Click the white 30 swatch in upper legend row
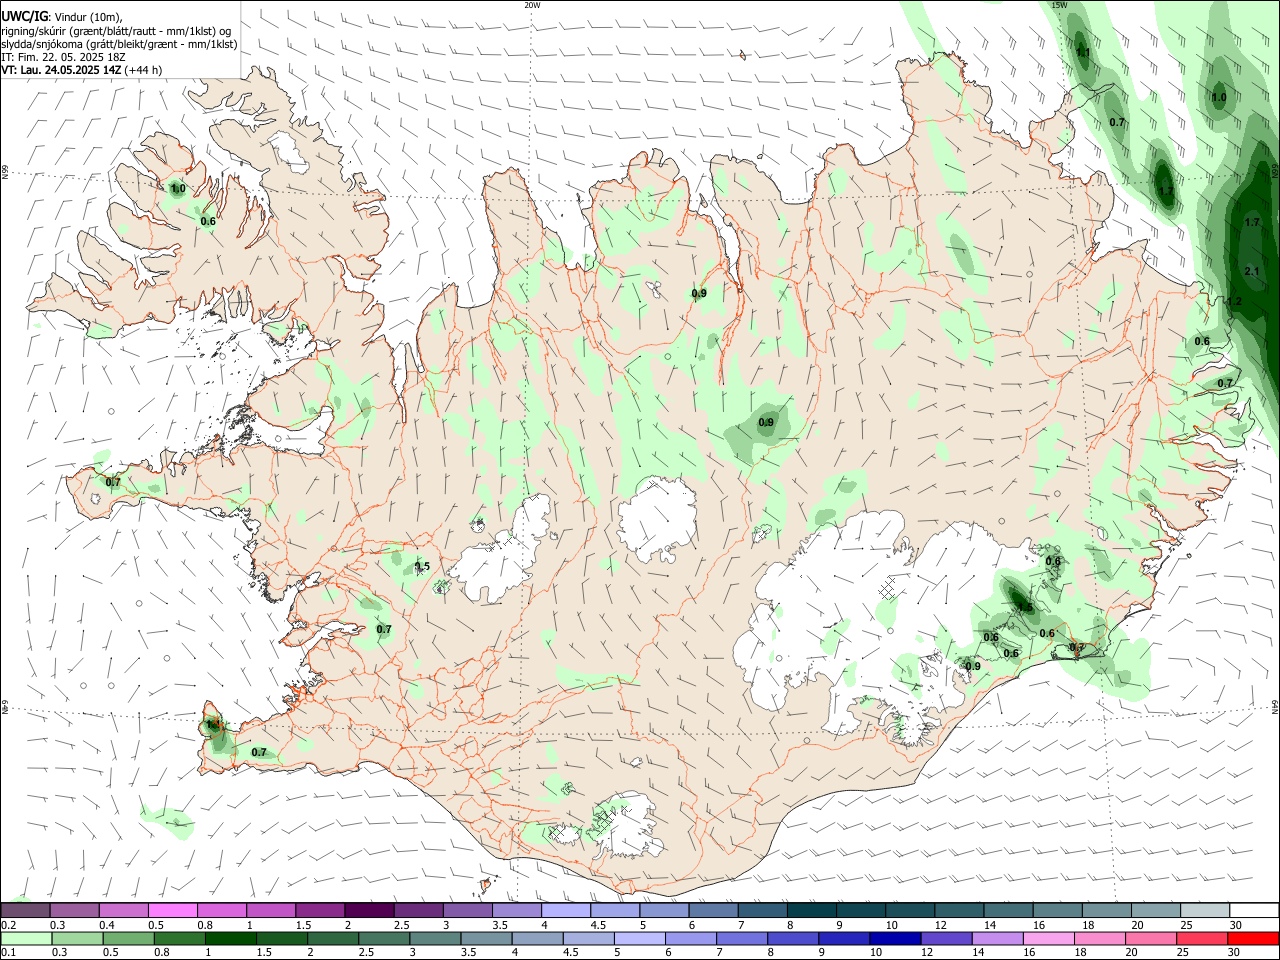 click(1255, 910)
